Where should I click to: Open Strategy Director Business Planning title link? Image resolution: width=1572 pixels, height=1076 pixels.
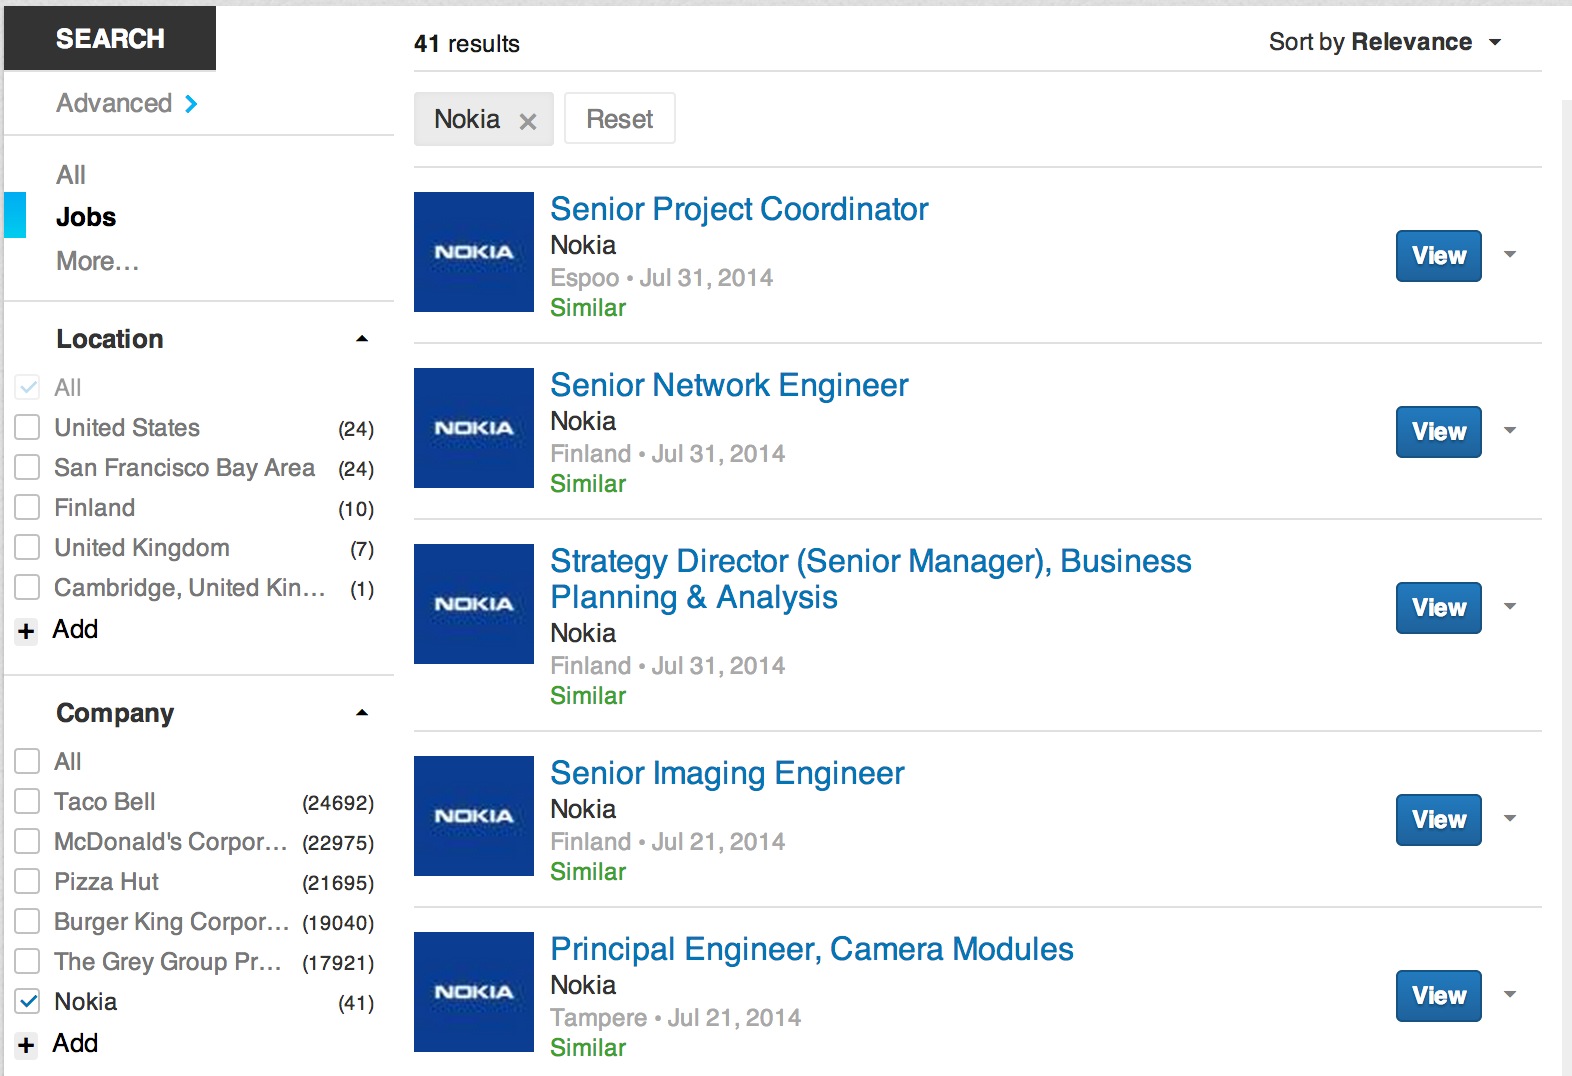click(x=870, y=579)
